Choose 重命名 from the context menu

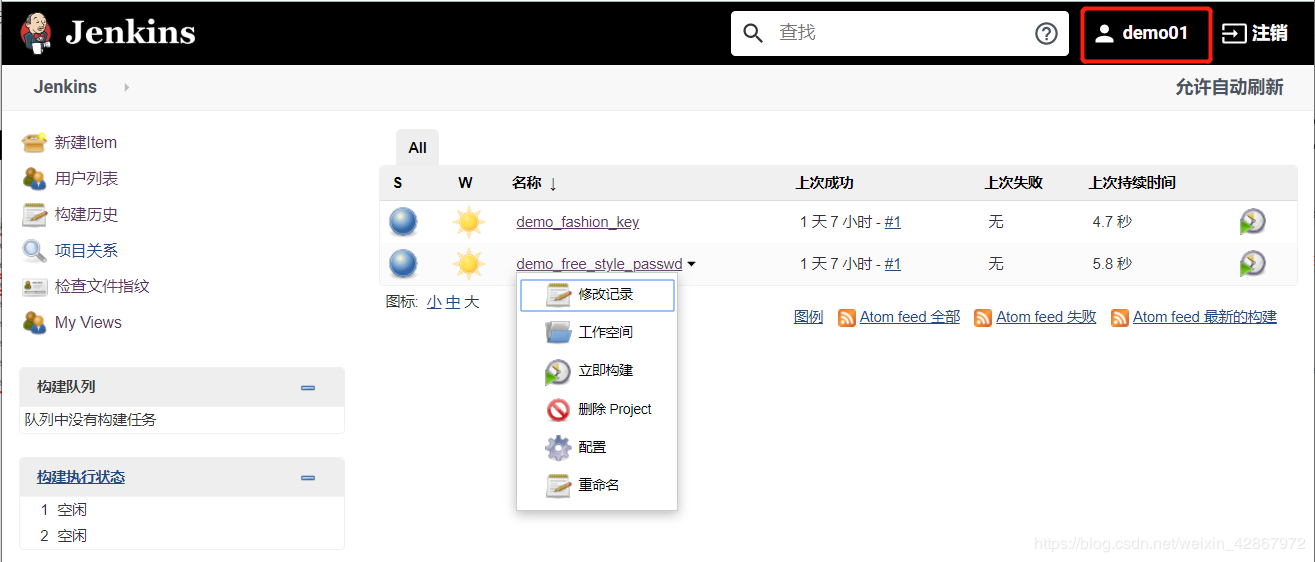597,485
